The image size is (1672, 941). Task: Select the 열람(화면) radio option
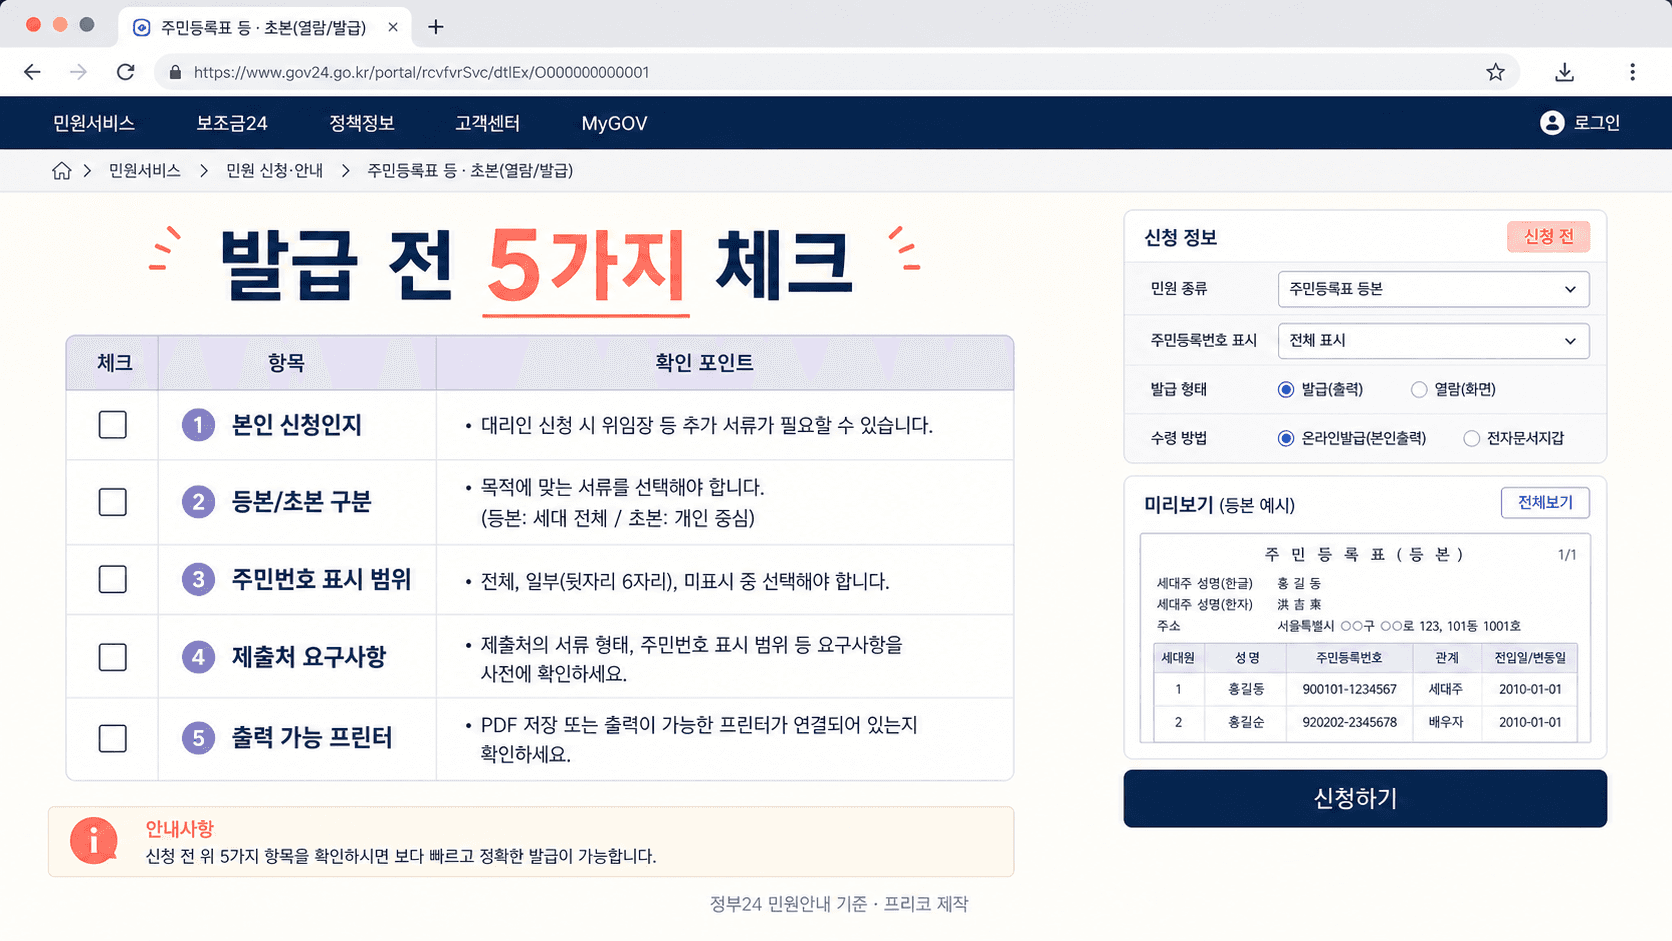1419,390
